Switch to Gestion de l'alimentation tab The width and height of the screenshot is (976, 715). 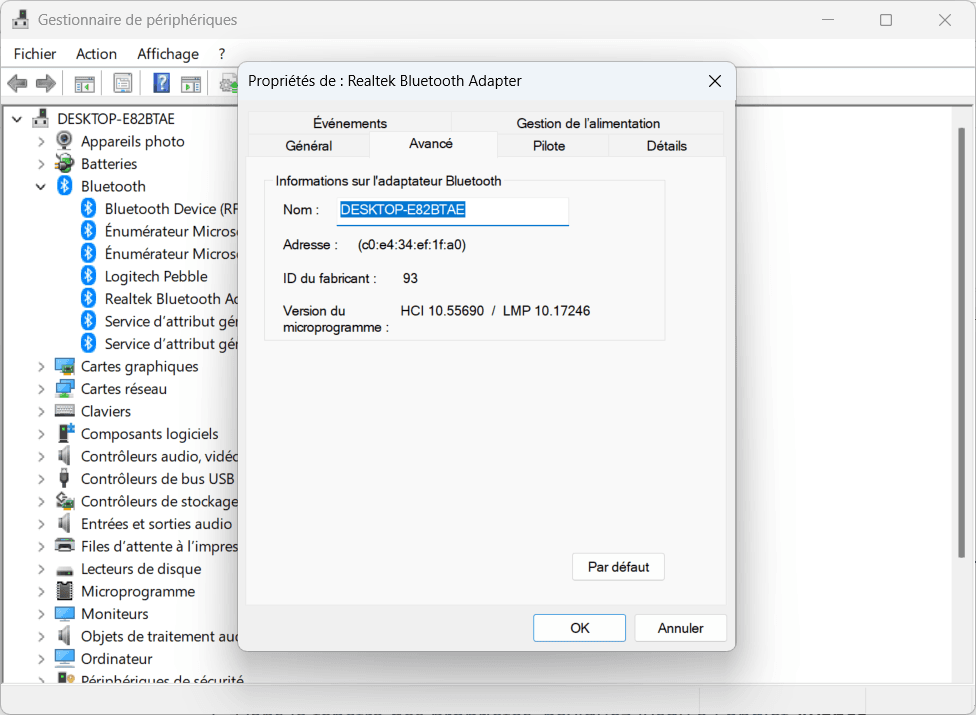click(588, 123)
